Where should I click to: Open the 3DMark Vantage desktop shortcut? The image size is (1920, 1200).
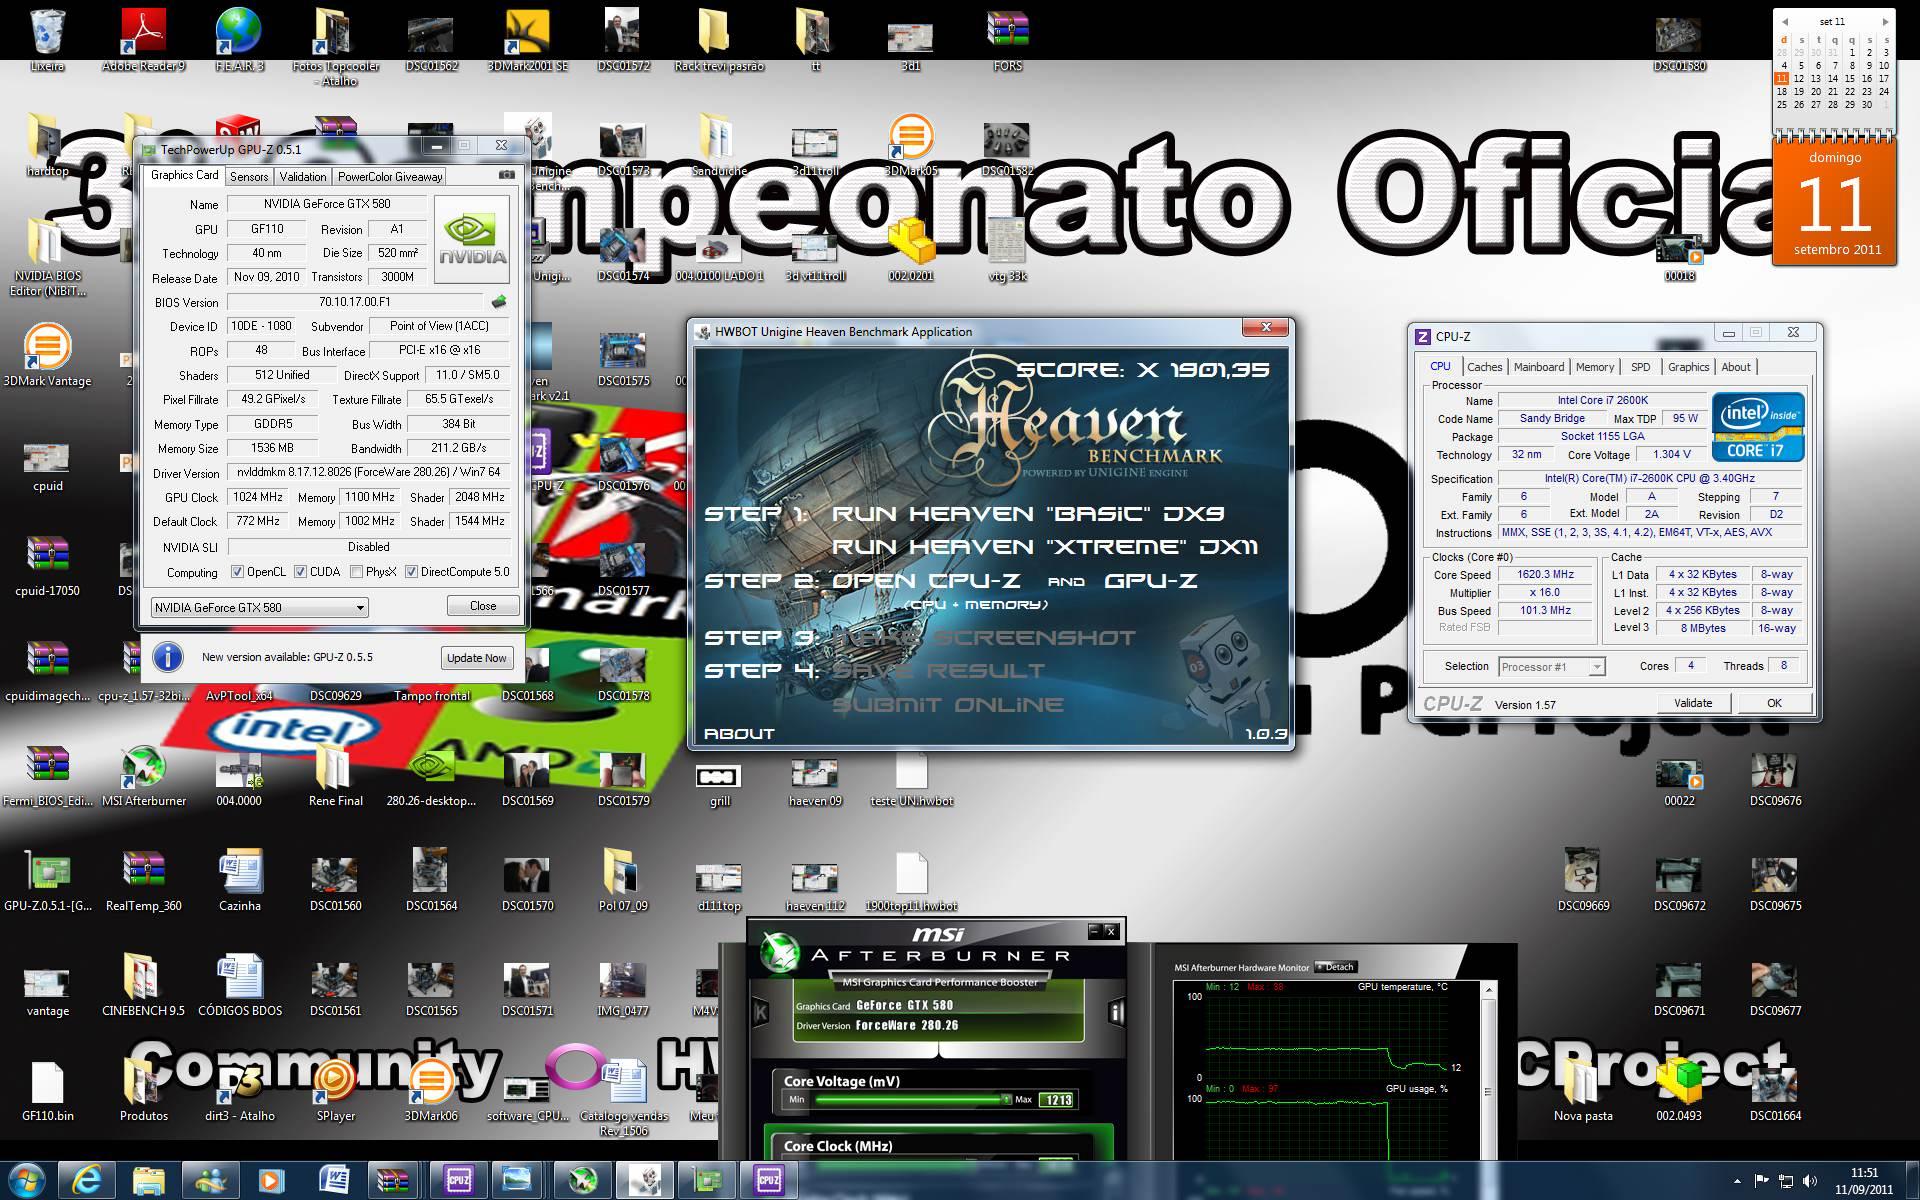coord(47,355)
